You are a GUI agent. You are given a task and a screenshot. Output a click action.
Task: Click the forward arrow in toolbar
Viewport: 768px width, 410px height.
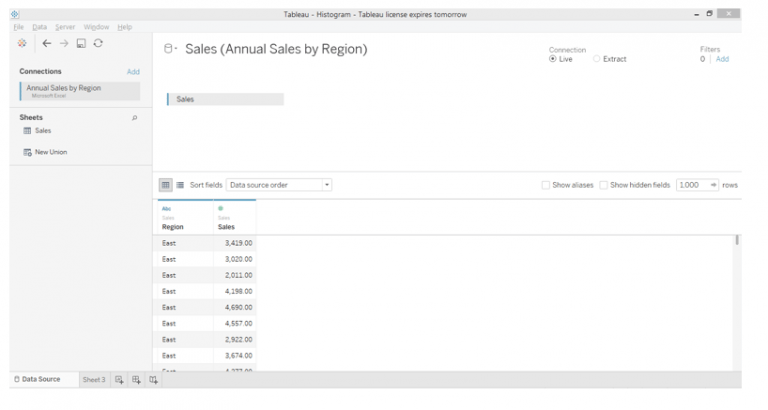(x=63, y=44)
